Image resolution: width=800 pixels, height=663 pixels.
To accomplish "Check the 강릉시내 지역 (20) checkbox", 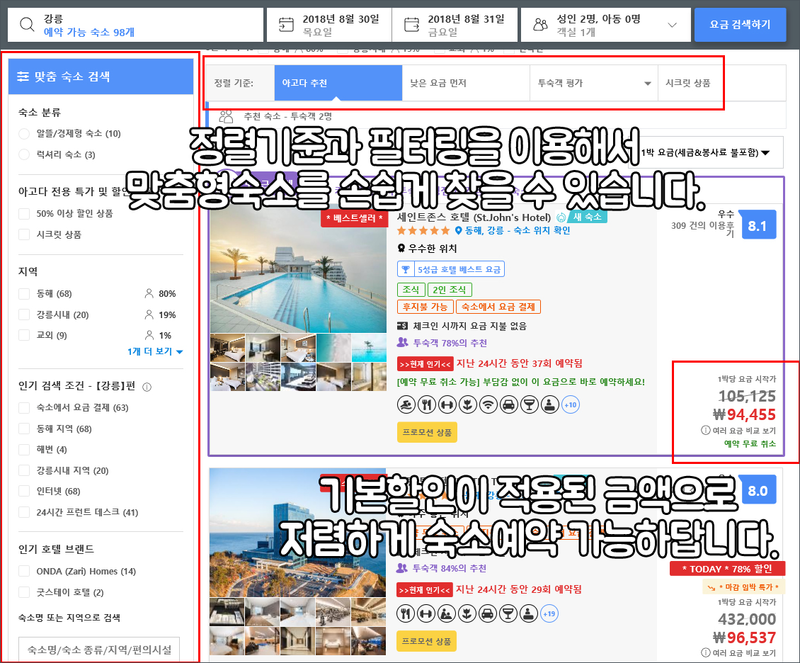I will tap(24, 470).
